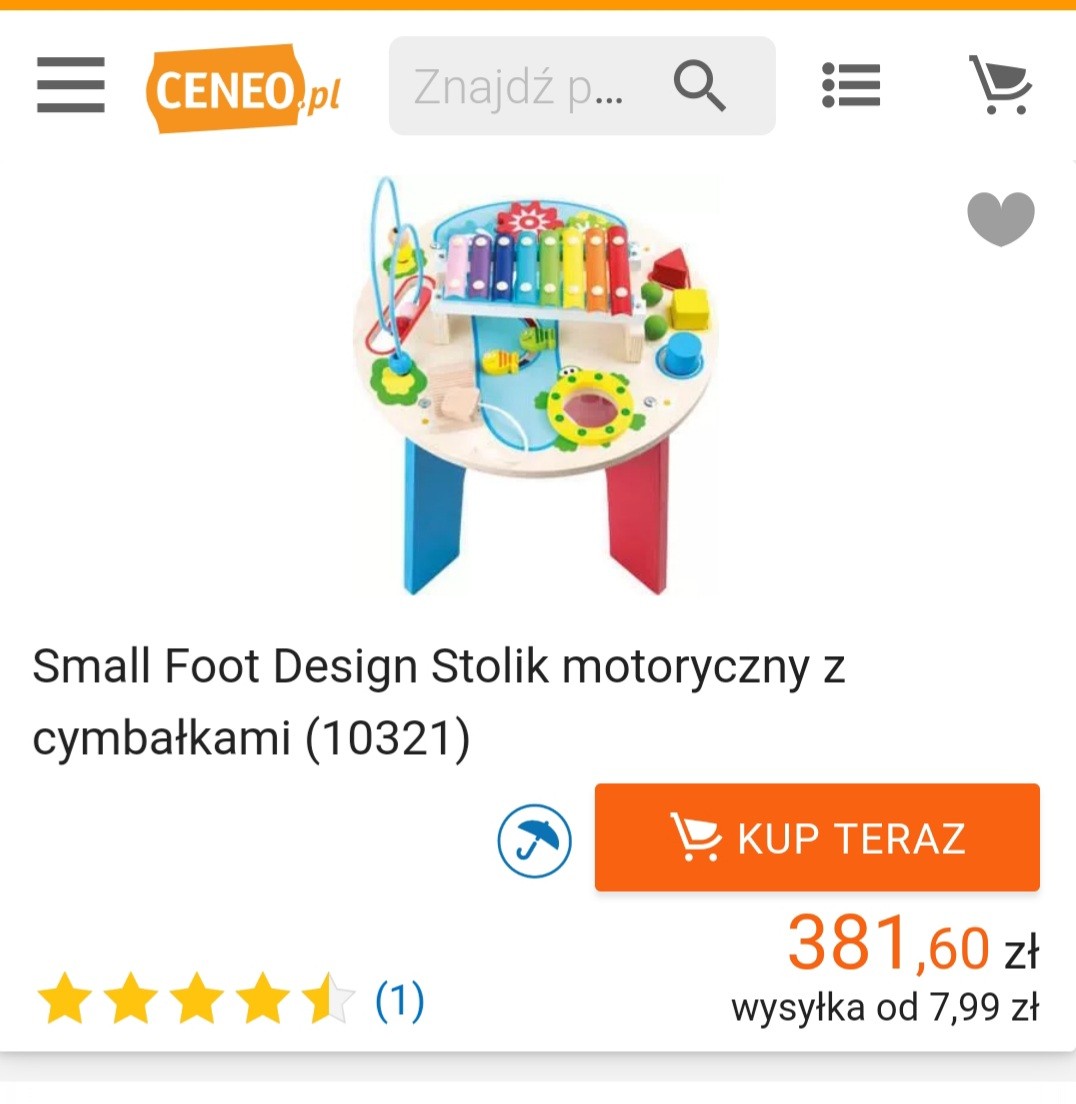
Task: Click cart icon inside KUP TERAZ button
Action: [695, 836]
